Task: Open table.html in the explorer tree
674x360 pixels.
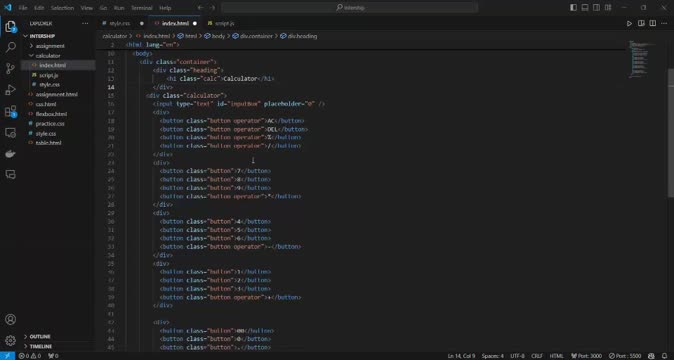Action: (48, 143)
